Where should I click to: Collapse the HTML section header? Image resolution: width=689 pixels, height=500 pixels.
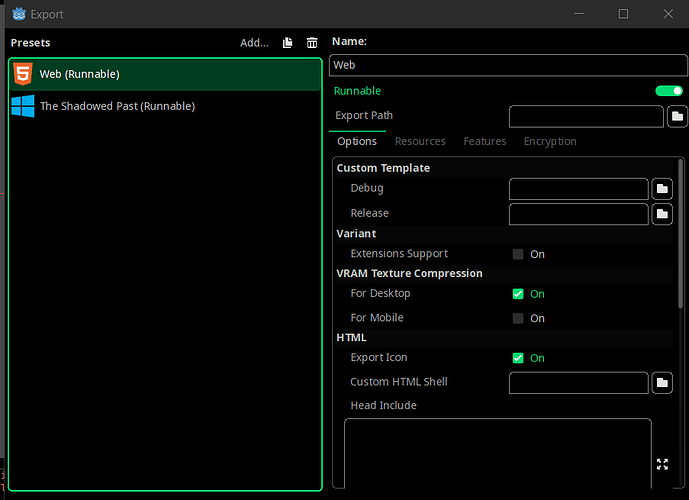(x=504, y=337)
